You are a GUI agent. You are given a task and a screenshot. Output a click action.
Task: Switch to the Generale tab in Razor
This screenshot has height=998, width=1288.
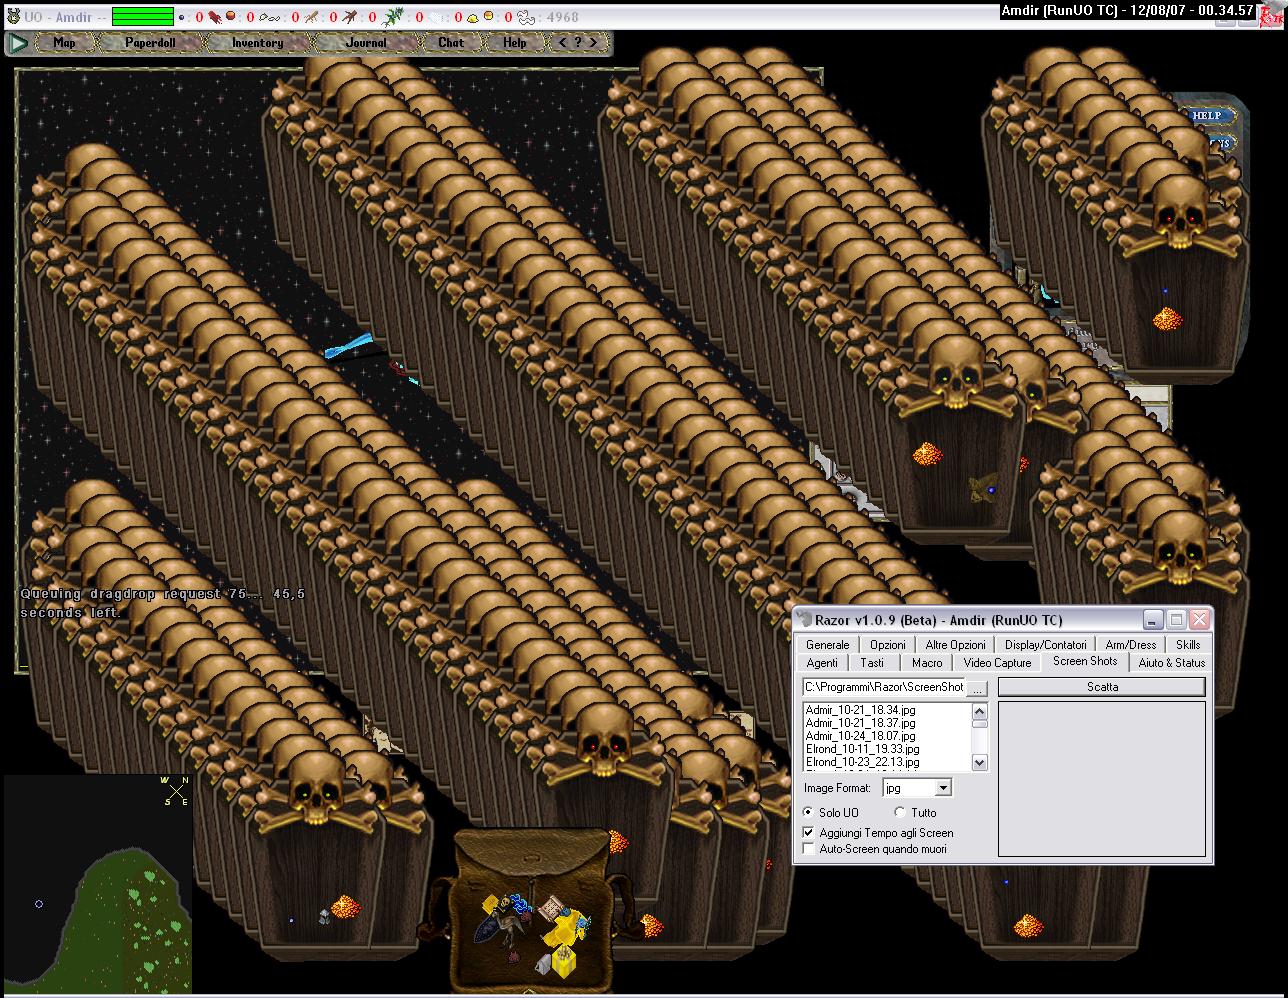click(827, 645)
